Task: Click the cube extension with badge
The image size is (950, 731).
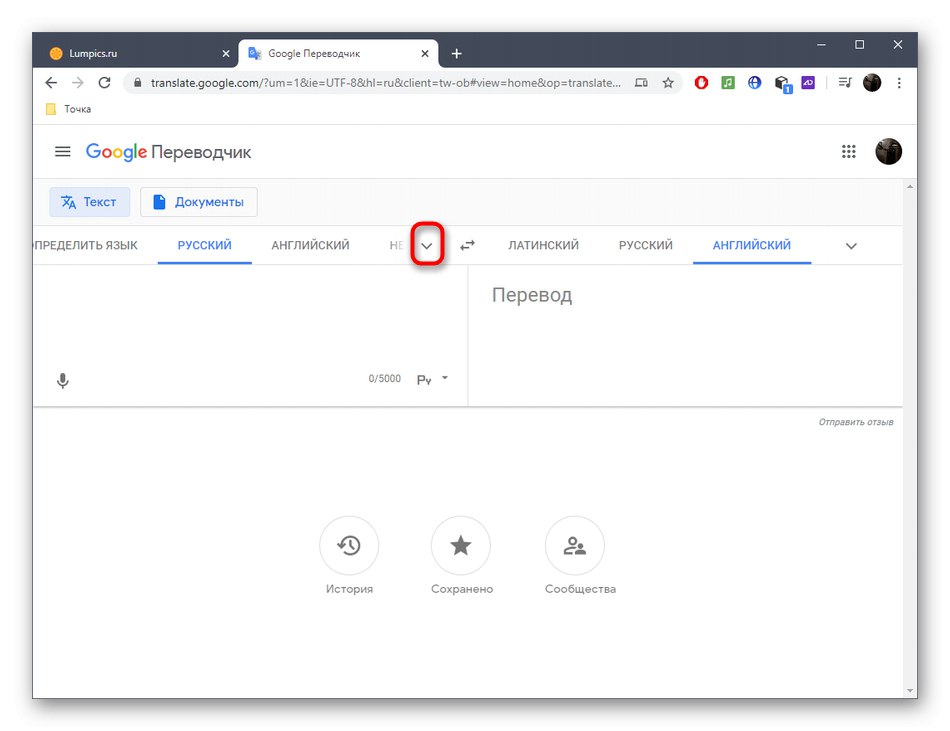Action: 782,84
